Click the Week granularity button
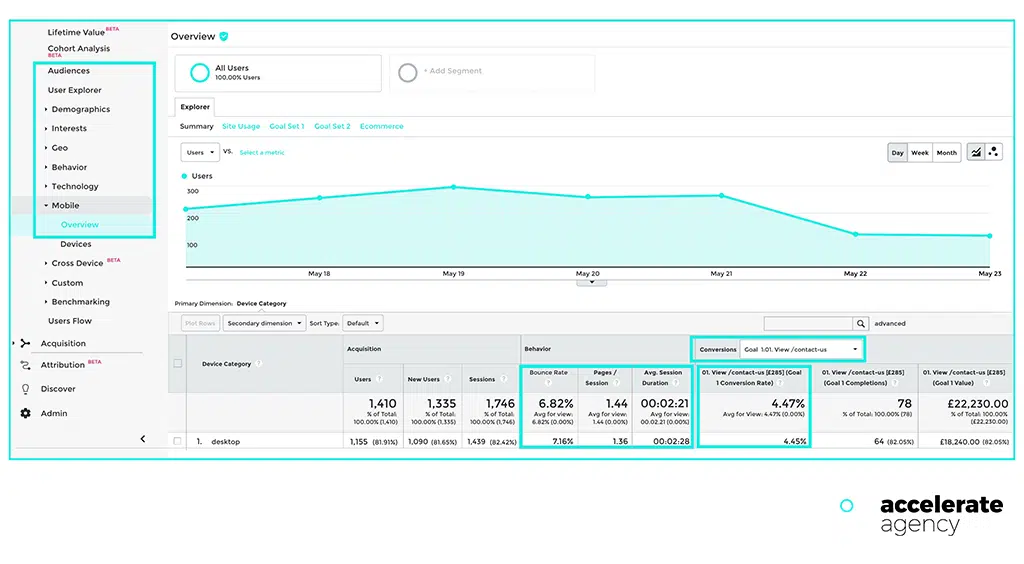 pyautogui.click(x=919, y=153)
